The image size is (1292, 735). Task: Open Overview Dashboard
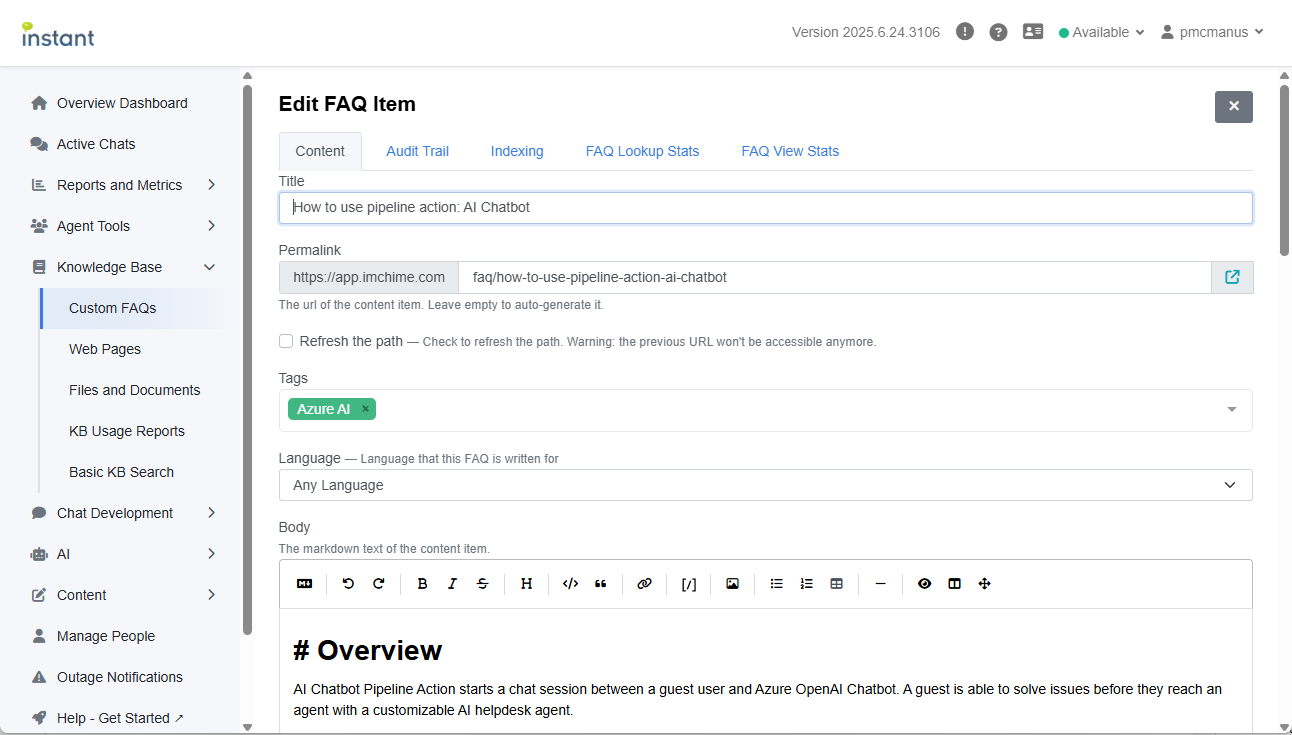pyautogui.click(x=122, y=103)
